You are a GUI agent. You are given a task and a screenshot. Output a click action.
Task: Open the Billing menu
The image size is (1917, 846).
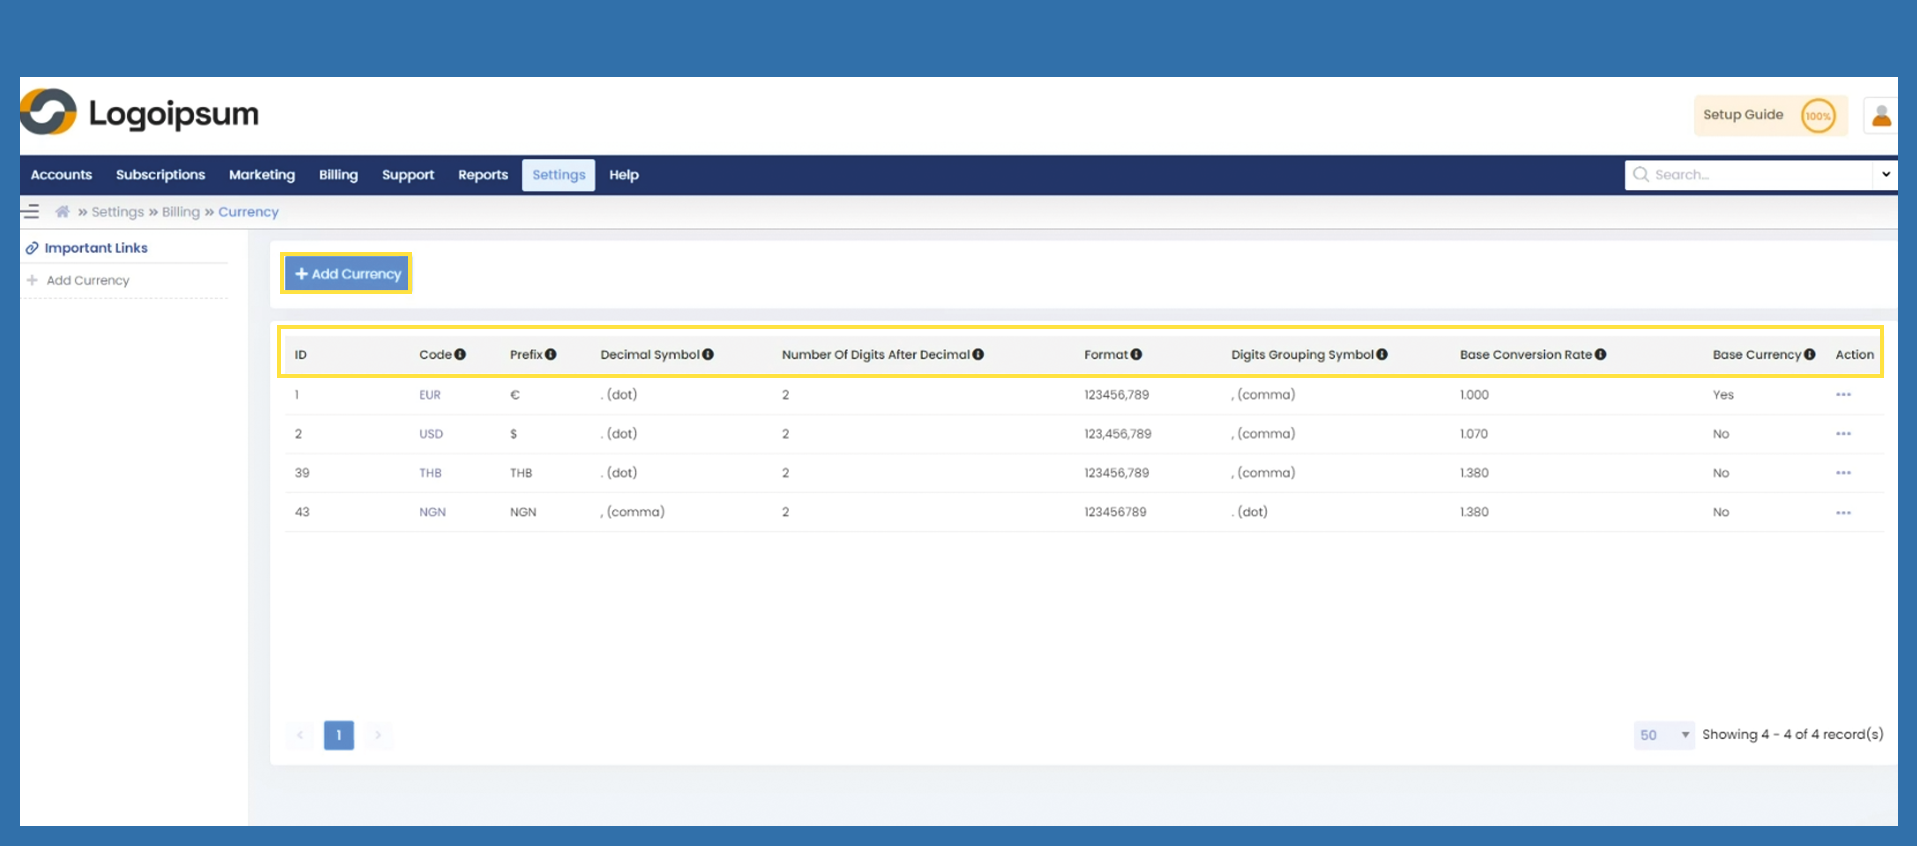338,175
